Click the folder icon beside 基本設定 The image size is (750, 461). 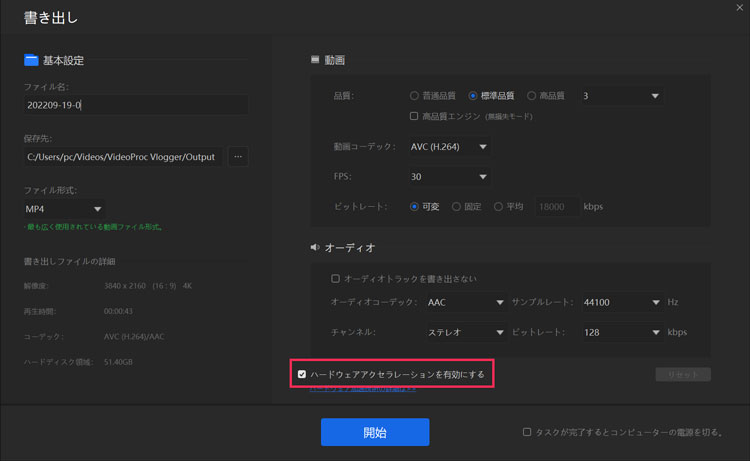[x=31, y=60]
